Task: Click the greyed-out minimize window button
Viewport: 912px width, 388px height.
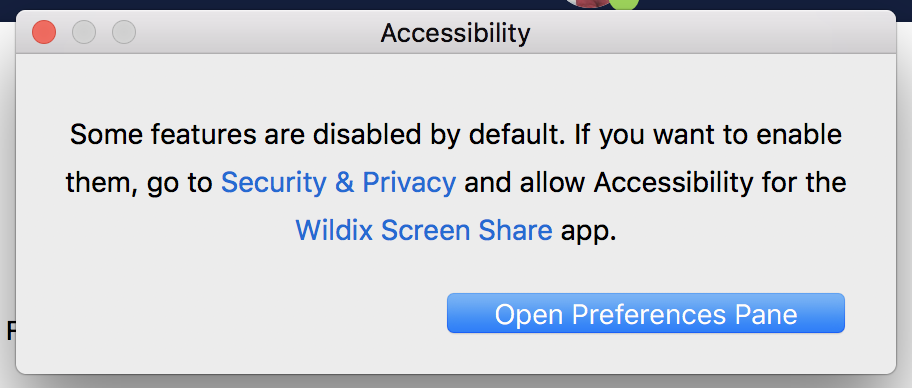Action: click(x=84, y=32)
